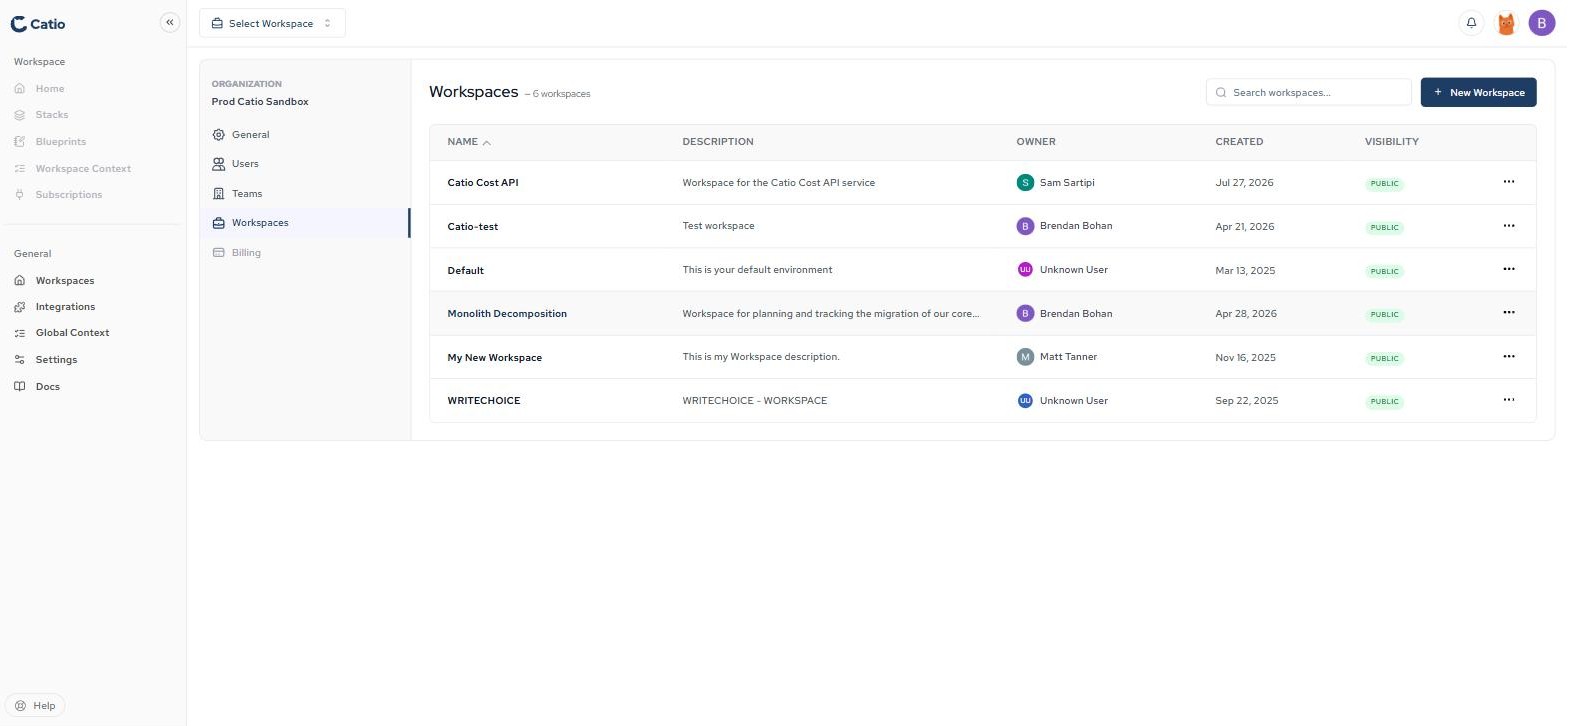The height and width of the screenshot is (726, 1576).
Task: Click the Created column header
Action: pos(1239,142)
